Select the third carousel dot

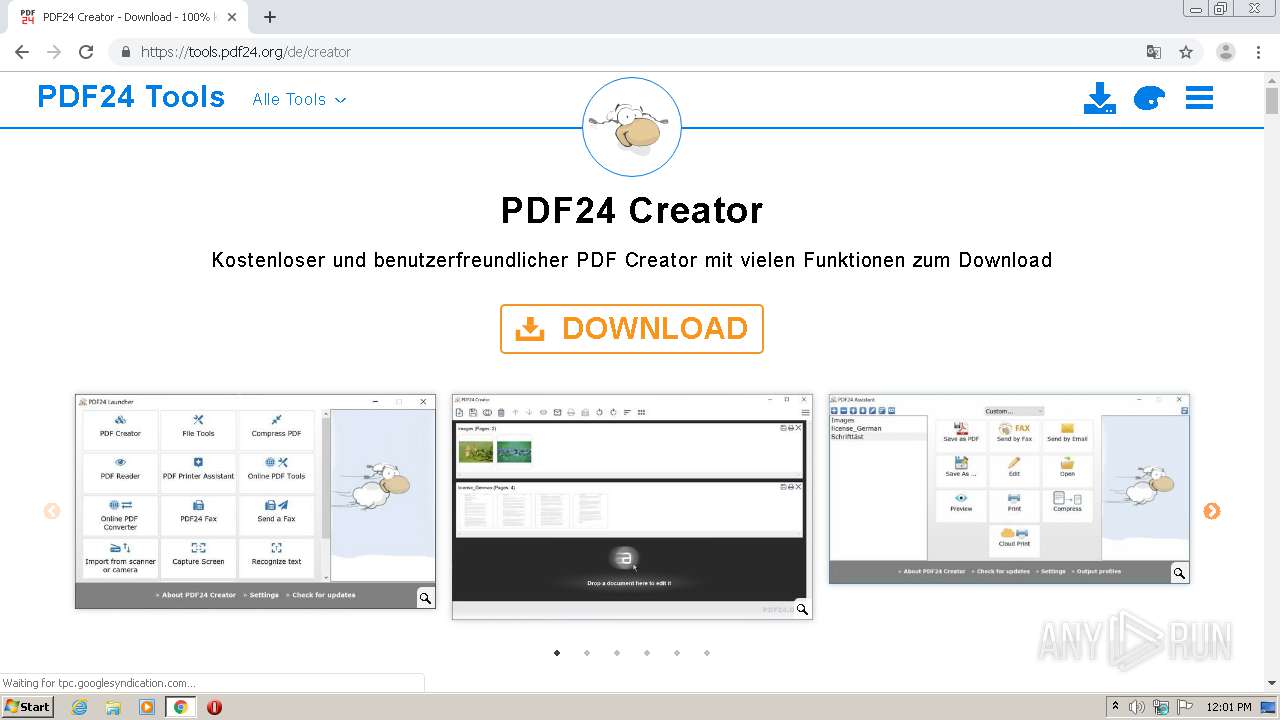(x=617, y=653)
